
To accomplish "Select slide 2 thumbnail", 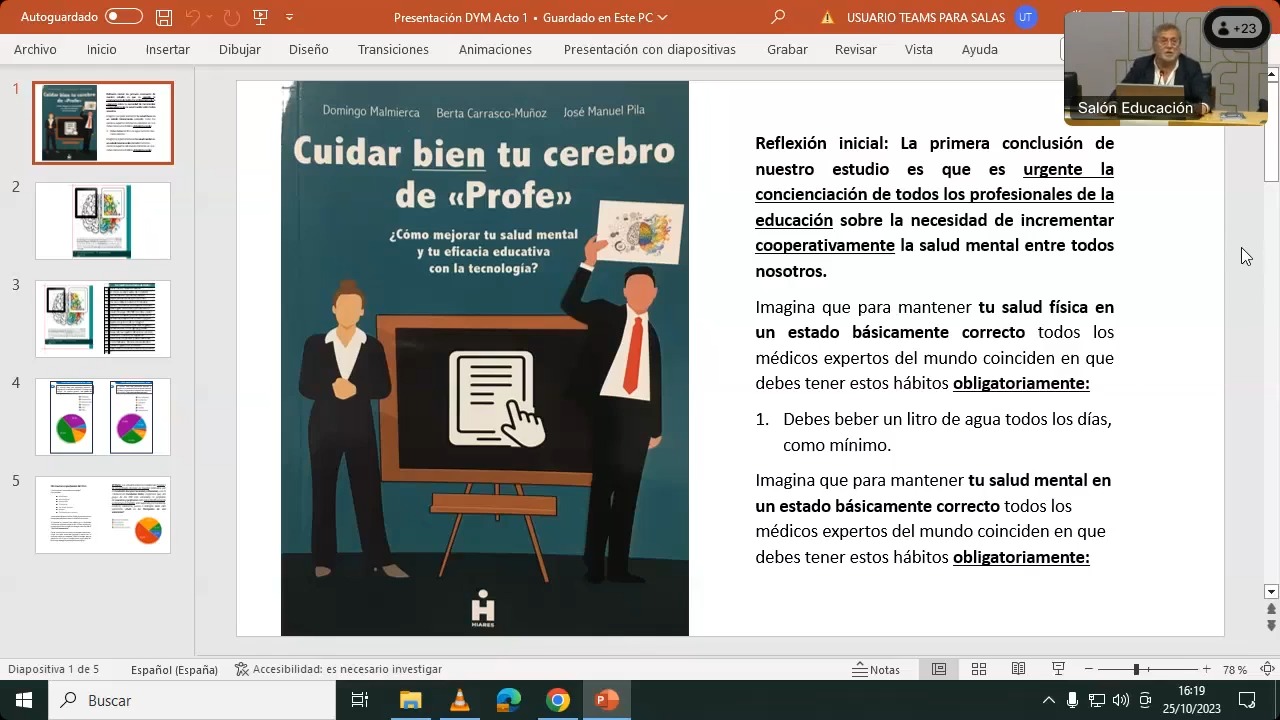I will 103,221.
